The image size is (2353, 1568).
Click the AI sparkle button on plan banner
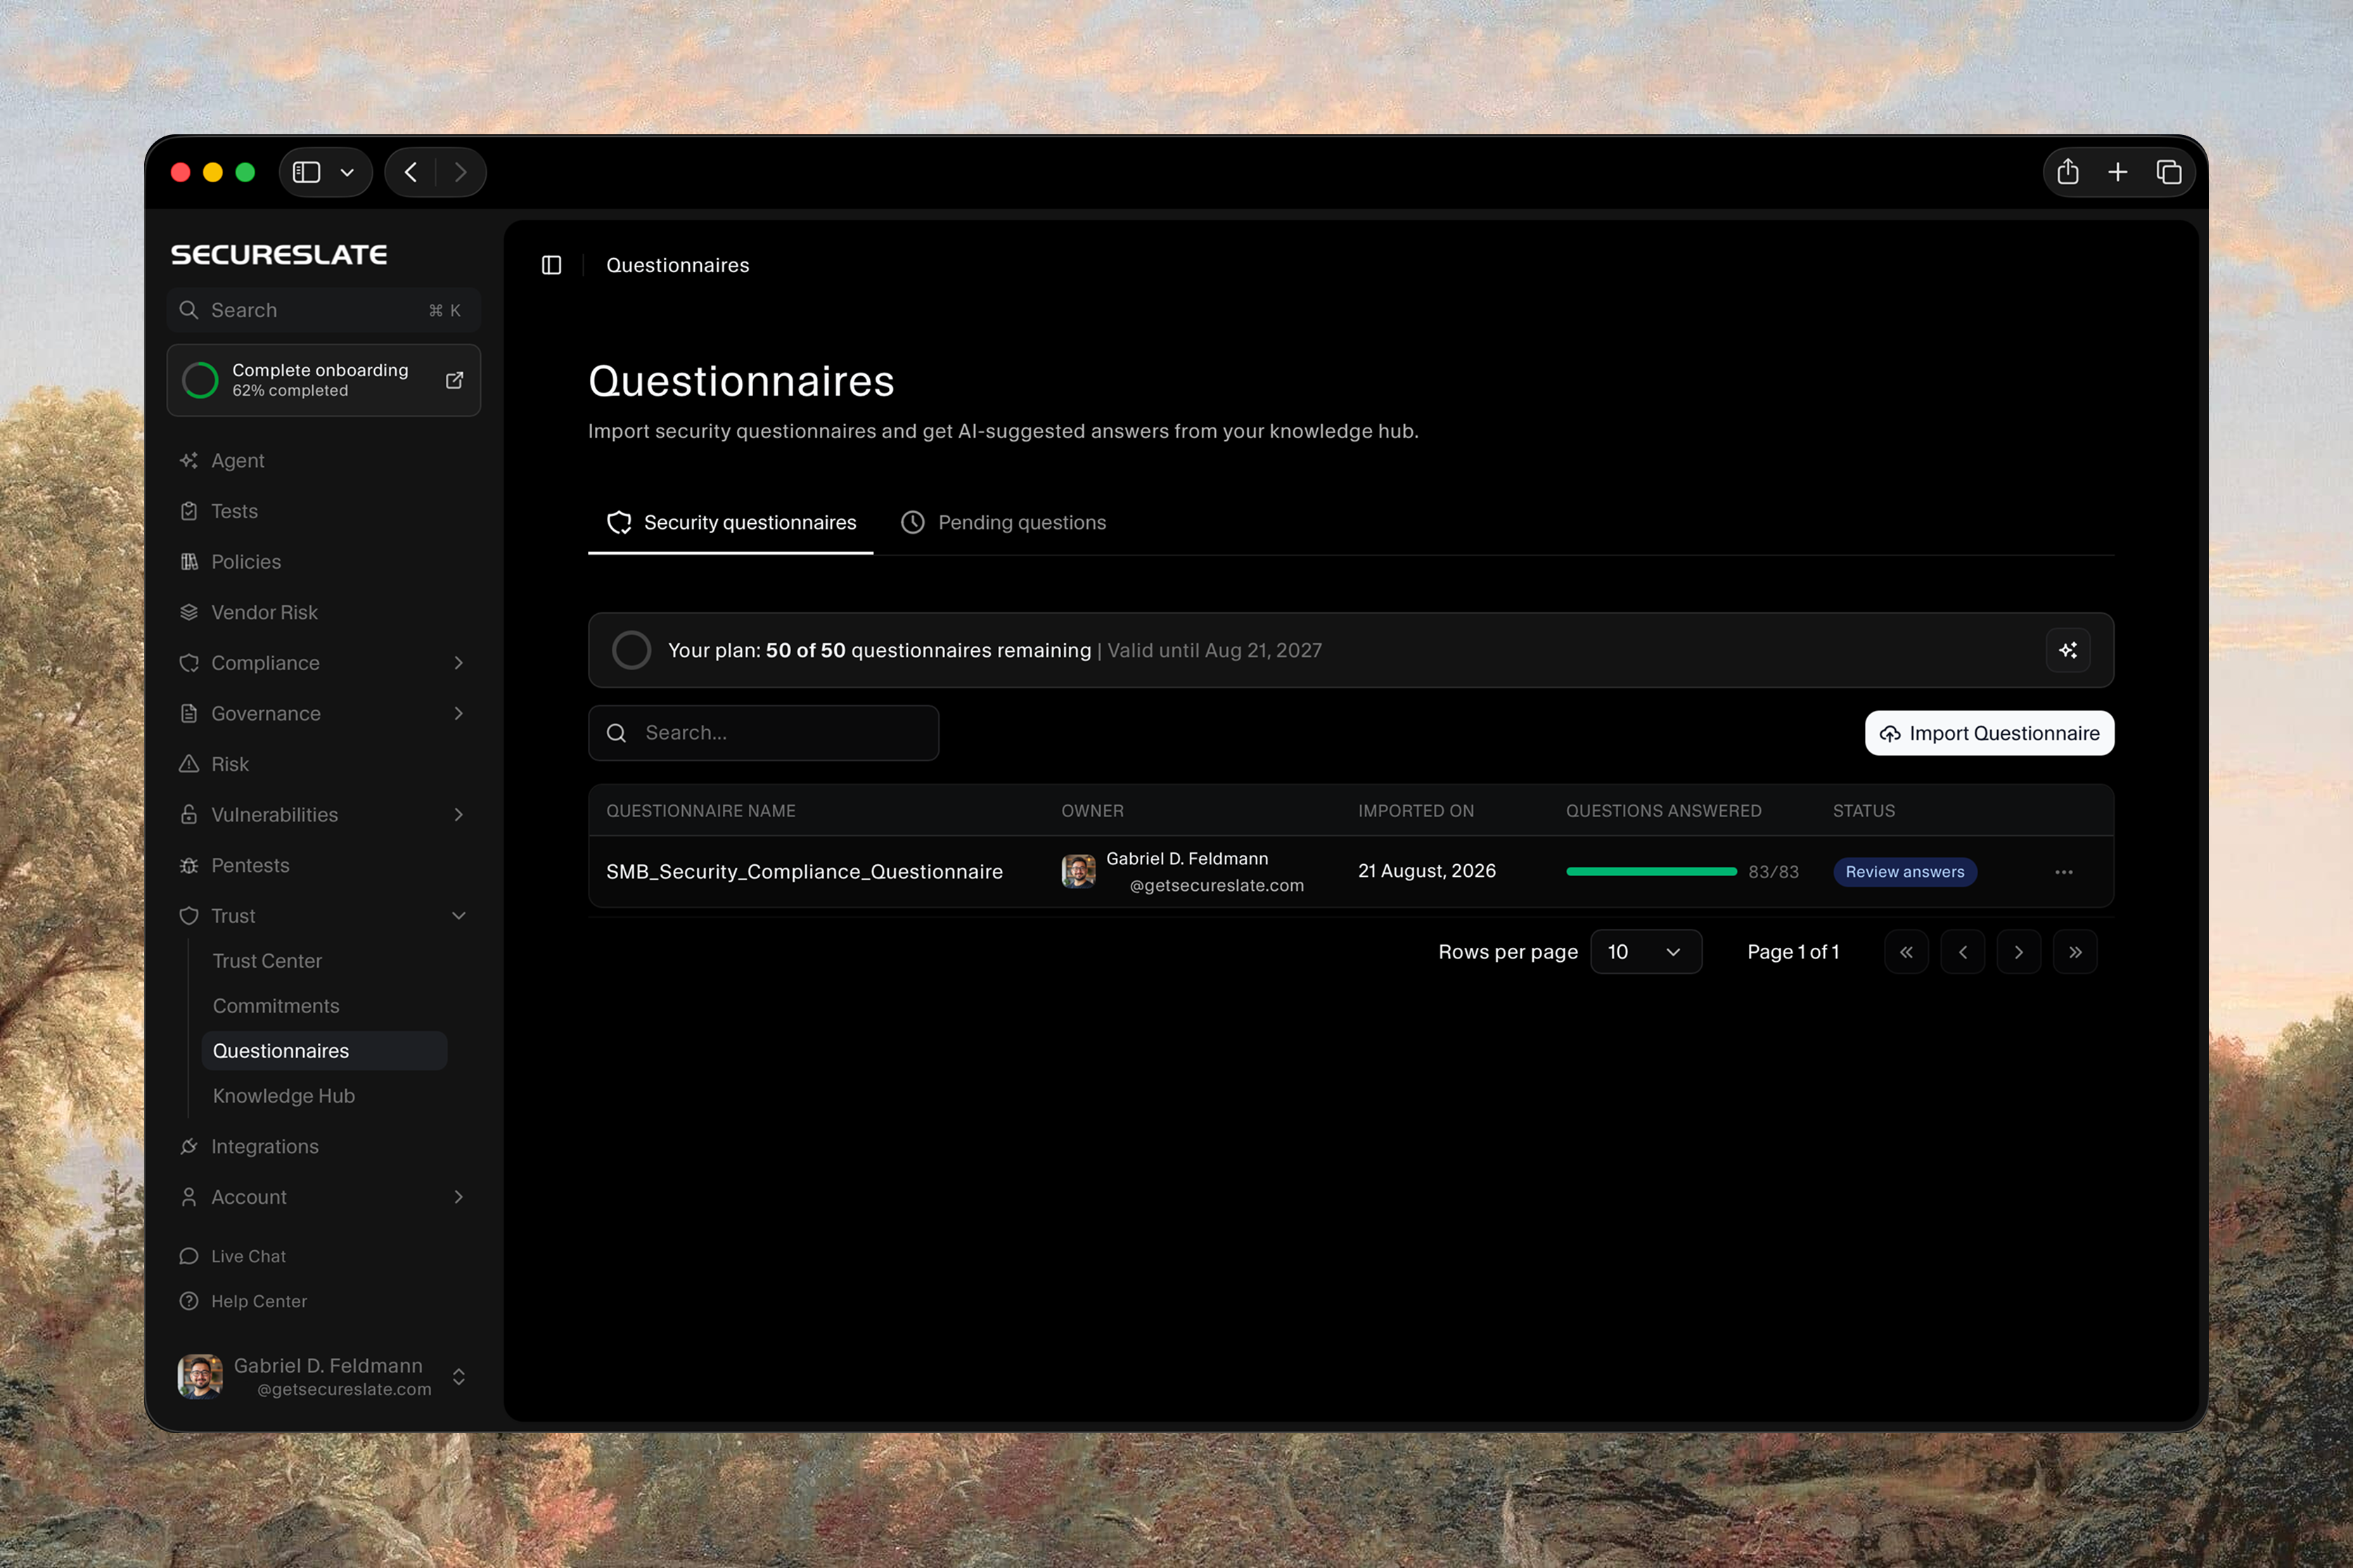point(2067,651)
